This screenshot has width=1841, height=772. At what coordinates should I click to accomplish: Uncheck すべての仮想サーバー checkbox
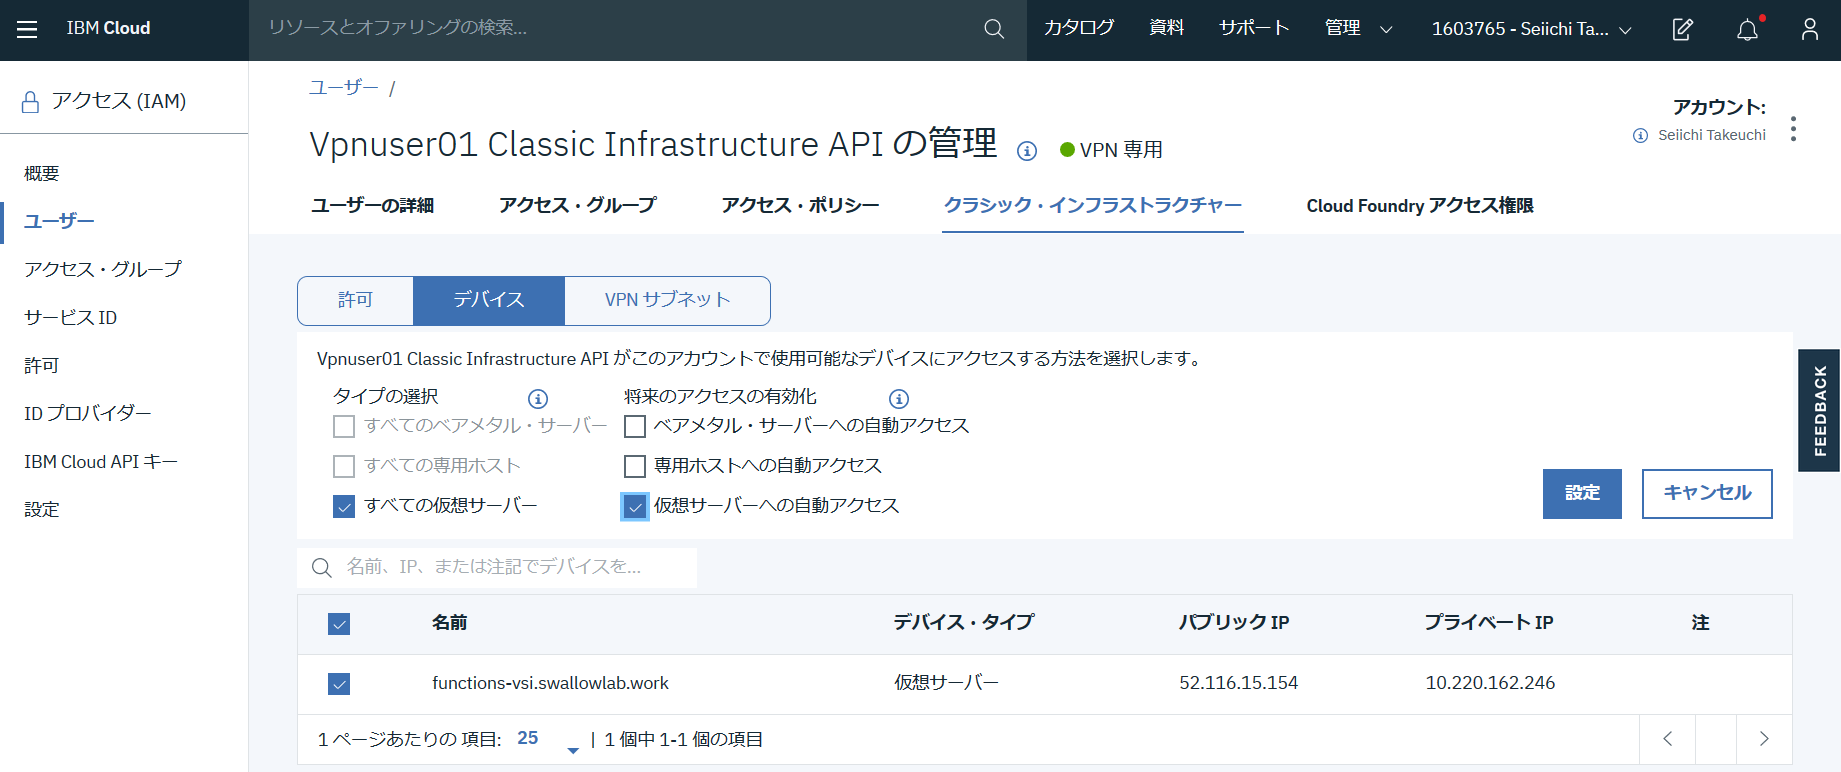coord(344,507)
